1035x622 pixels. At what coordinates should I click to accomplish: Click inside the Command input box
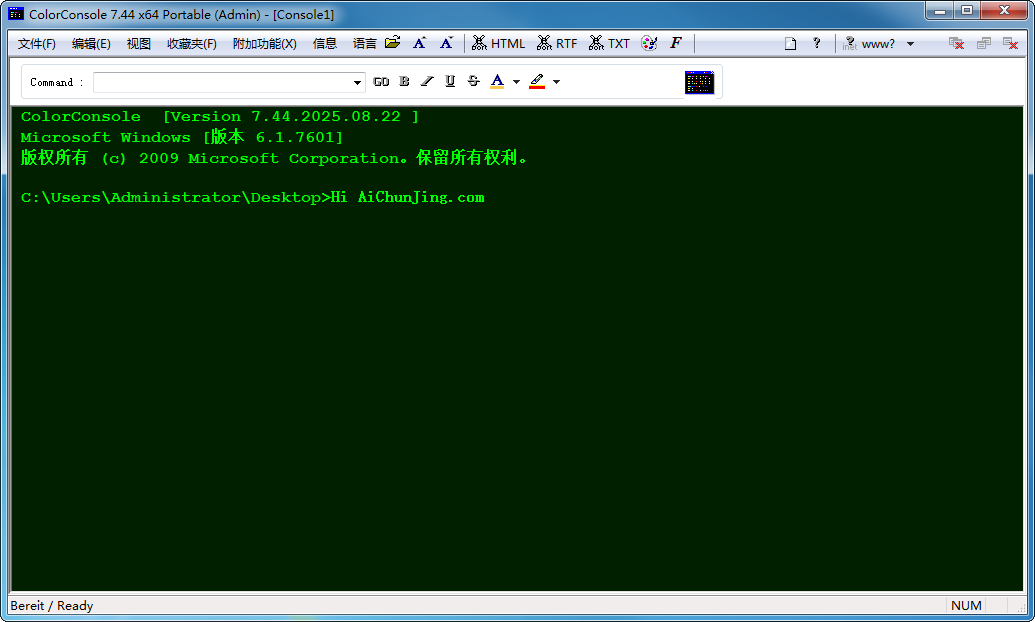tap(222, 82)
